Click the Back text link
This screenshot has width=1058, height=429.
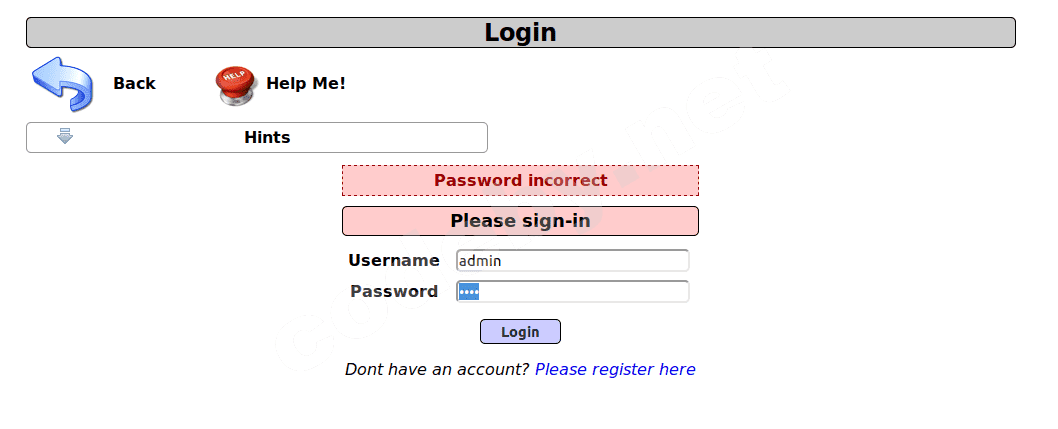pyautogui.click(x=134, y=84)
